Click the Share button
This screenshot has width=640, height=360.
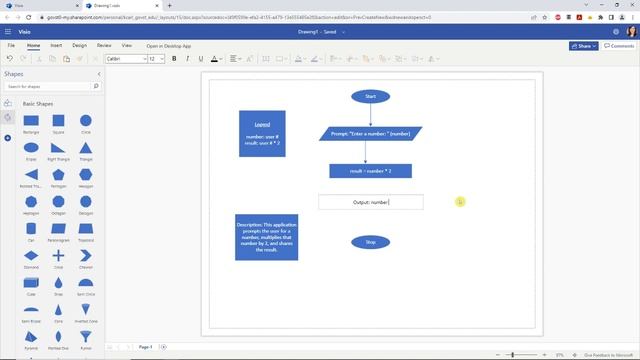click(584, 46)
